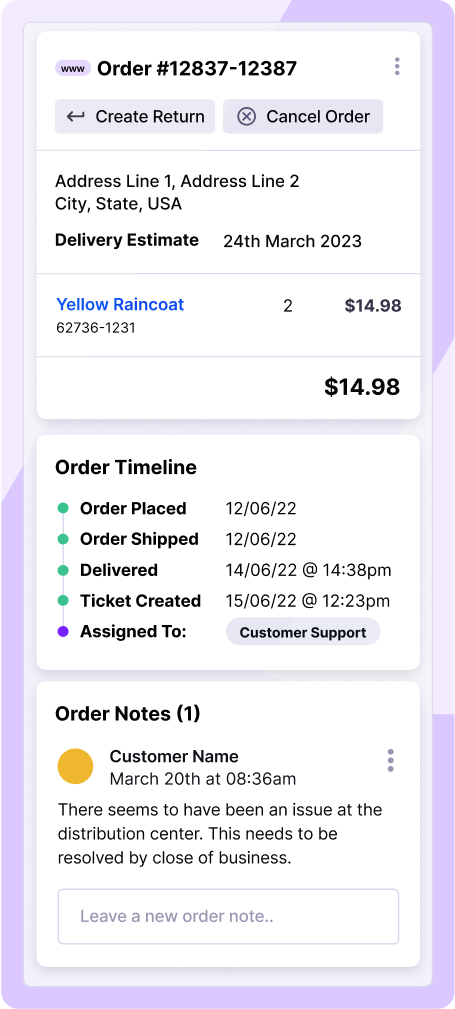The height and width of the screenshot is (1009, 455).
Task: Click the yellow customer avatar
Action: pyautogui.click(x=75, y=766)
